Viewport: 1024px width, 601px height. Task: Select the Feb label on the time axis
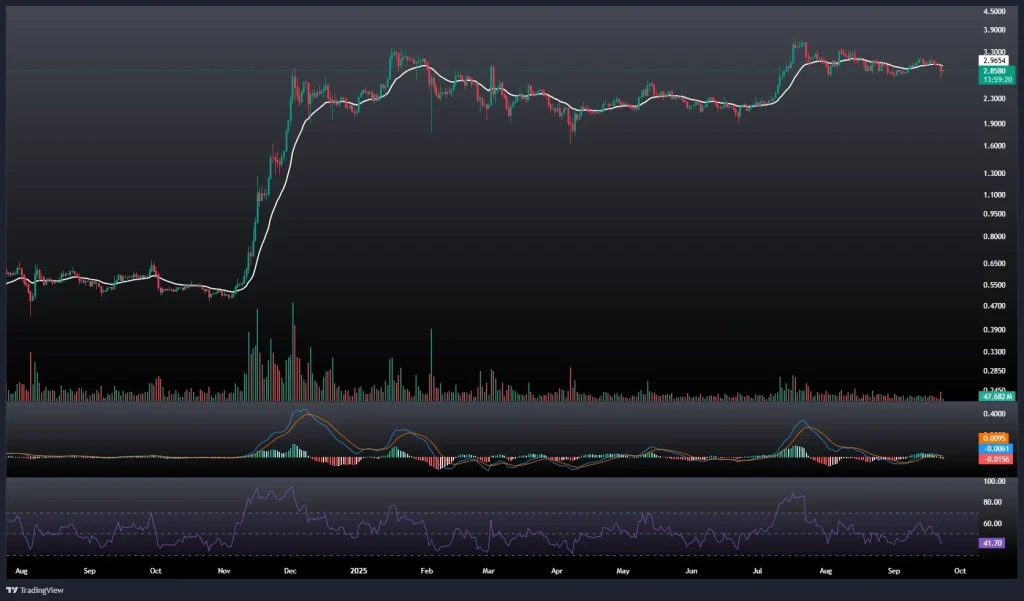pyautogui.click(x=426, y=570)
